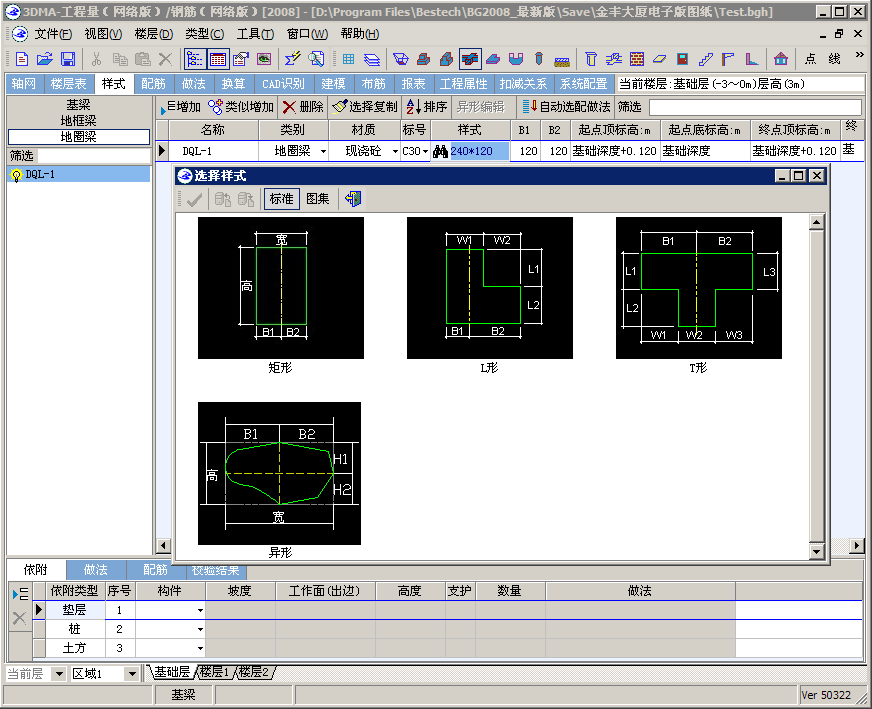
Task: Click the 排序 sort button
Action: pyautogui.click(x=427, y=107)
